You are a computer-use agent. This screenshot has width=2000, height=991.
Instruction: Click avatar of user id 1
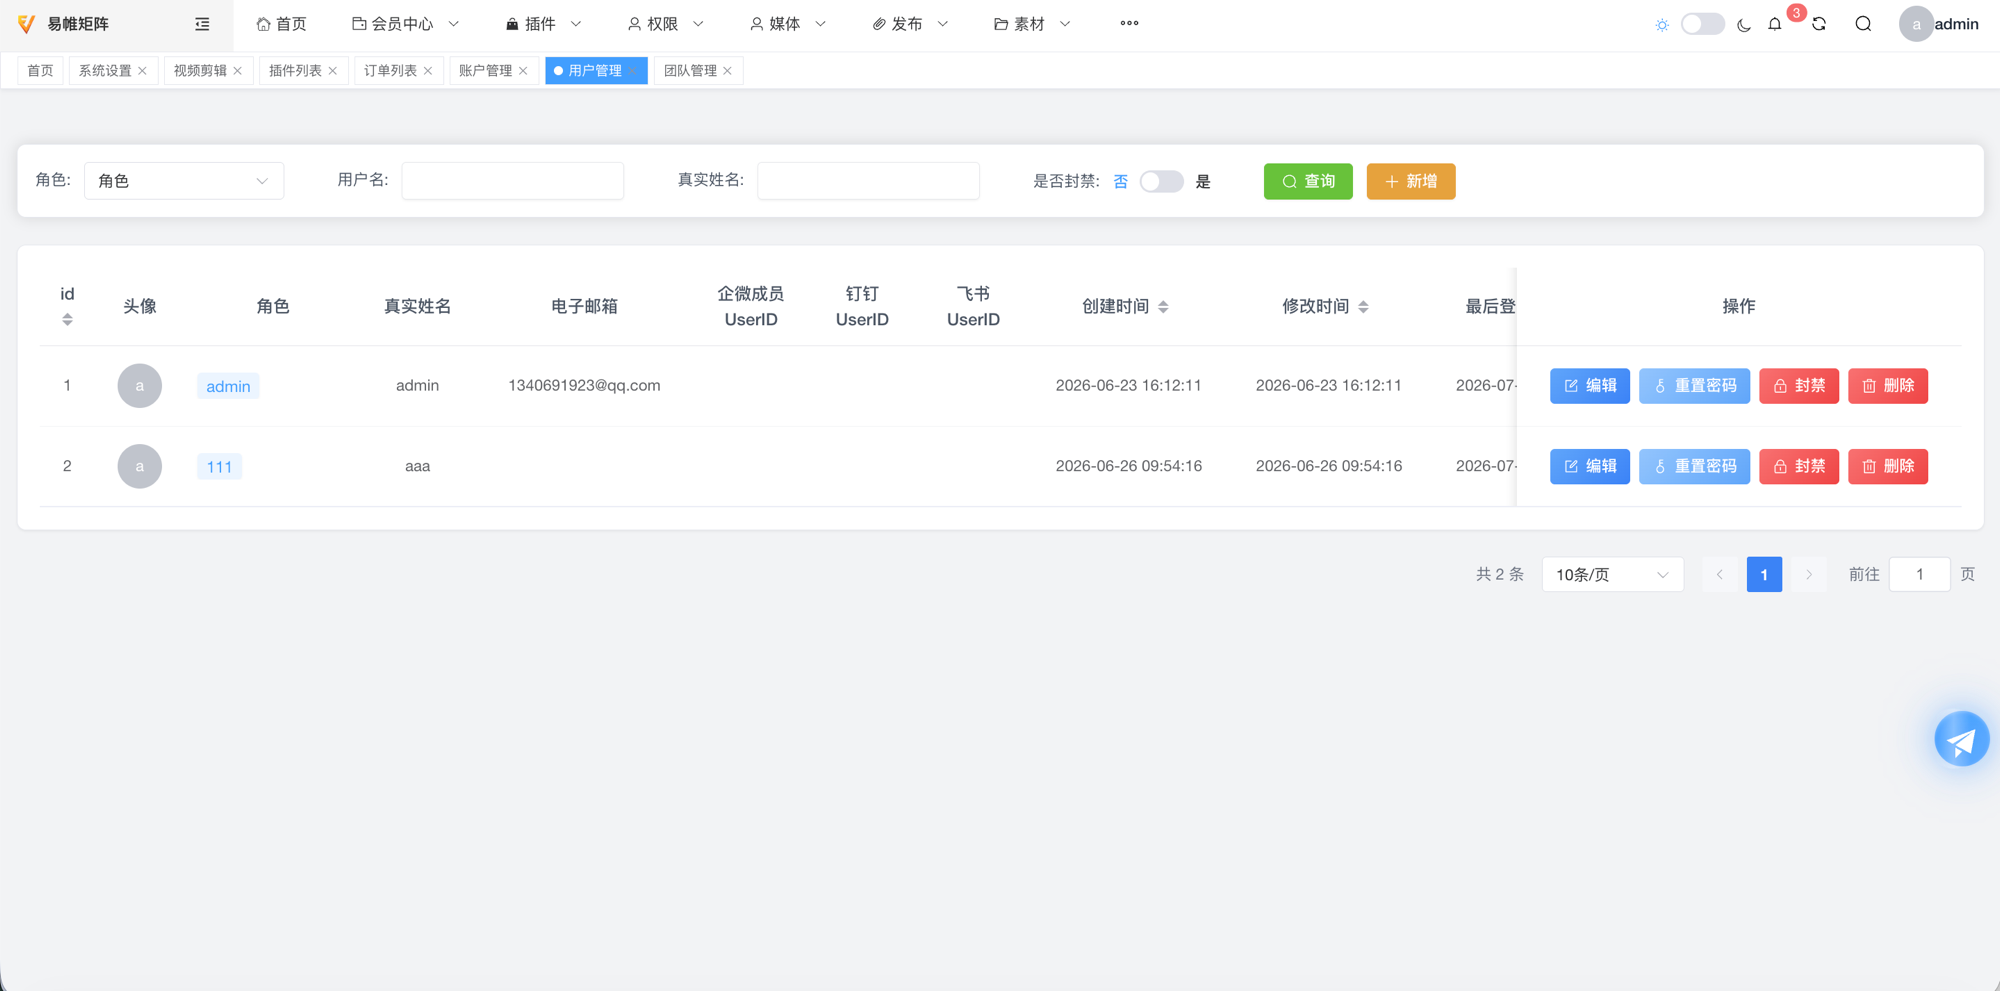pos(140,386)
